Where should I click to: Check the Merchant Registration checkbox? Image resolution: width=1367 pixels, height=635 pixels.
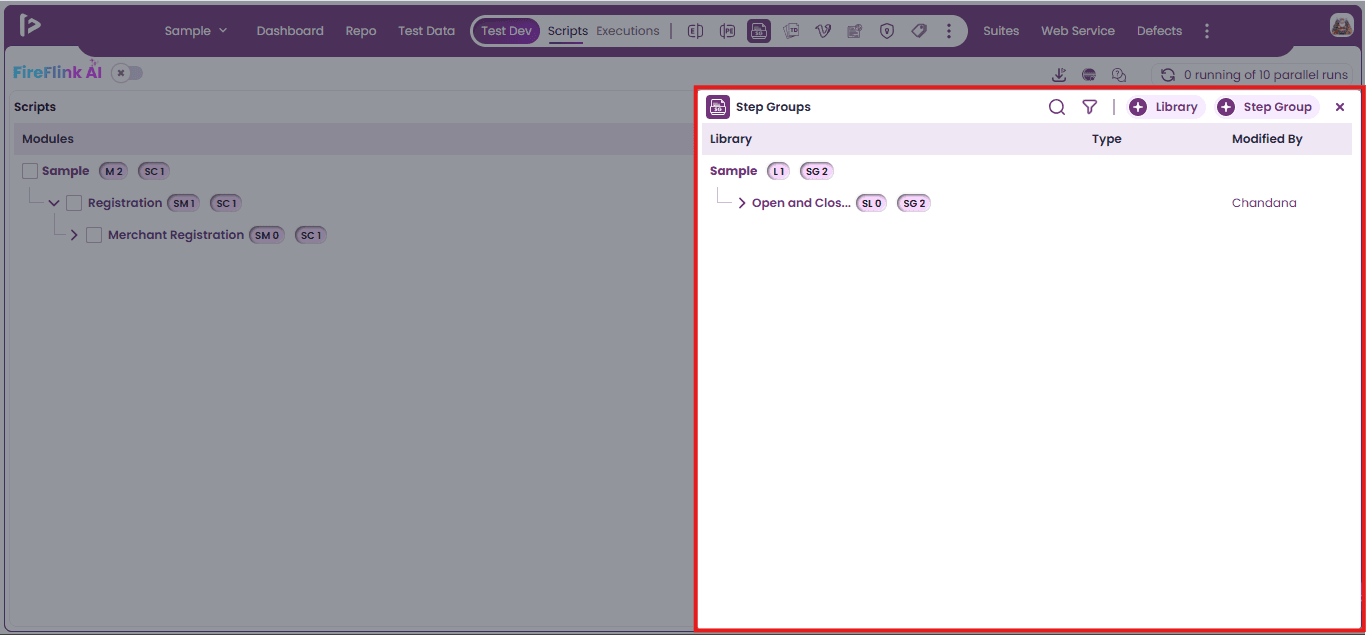[94, 235]
